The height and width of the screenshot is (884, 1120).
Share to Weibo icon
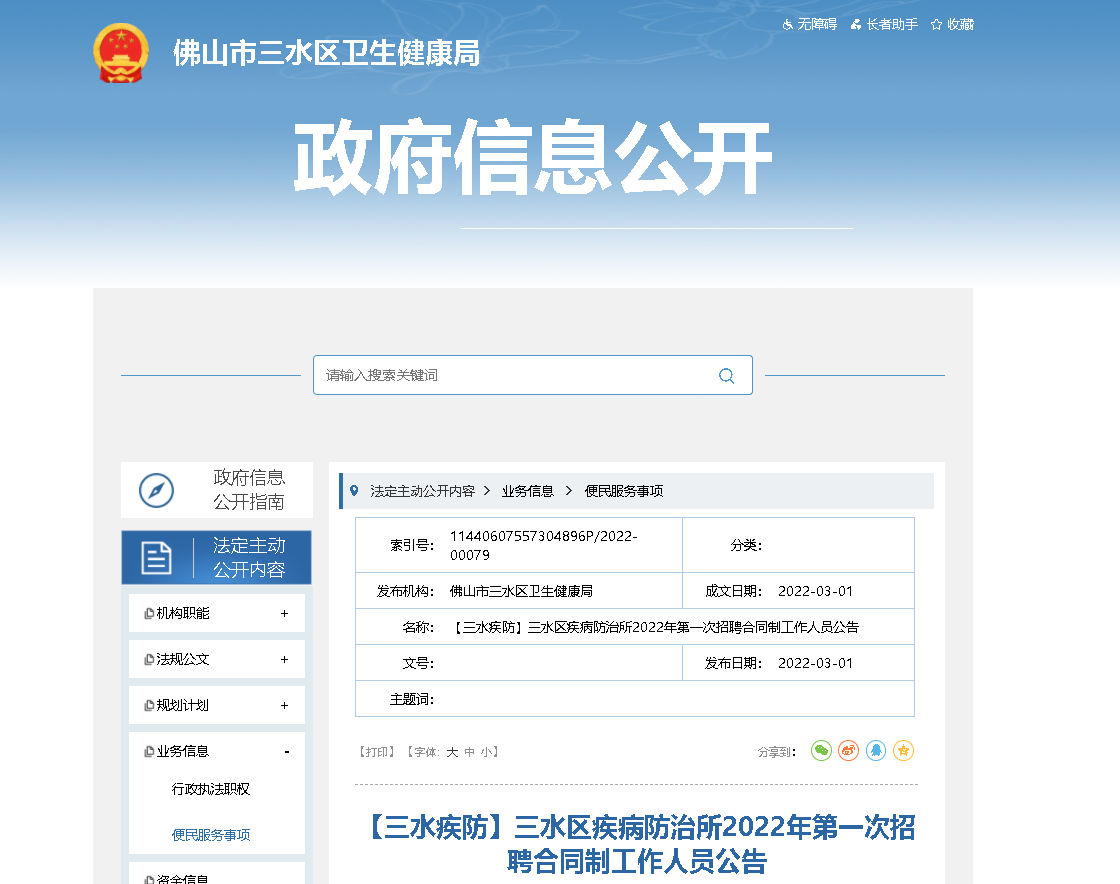tap(849, 750)
